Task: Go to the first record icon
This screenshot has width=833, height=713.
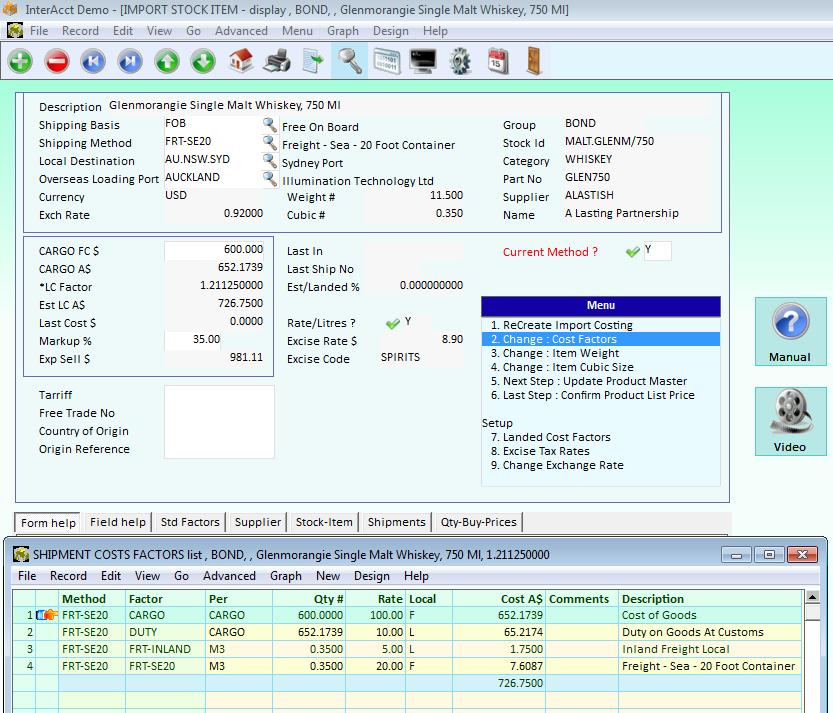Action: pos(93,61)
